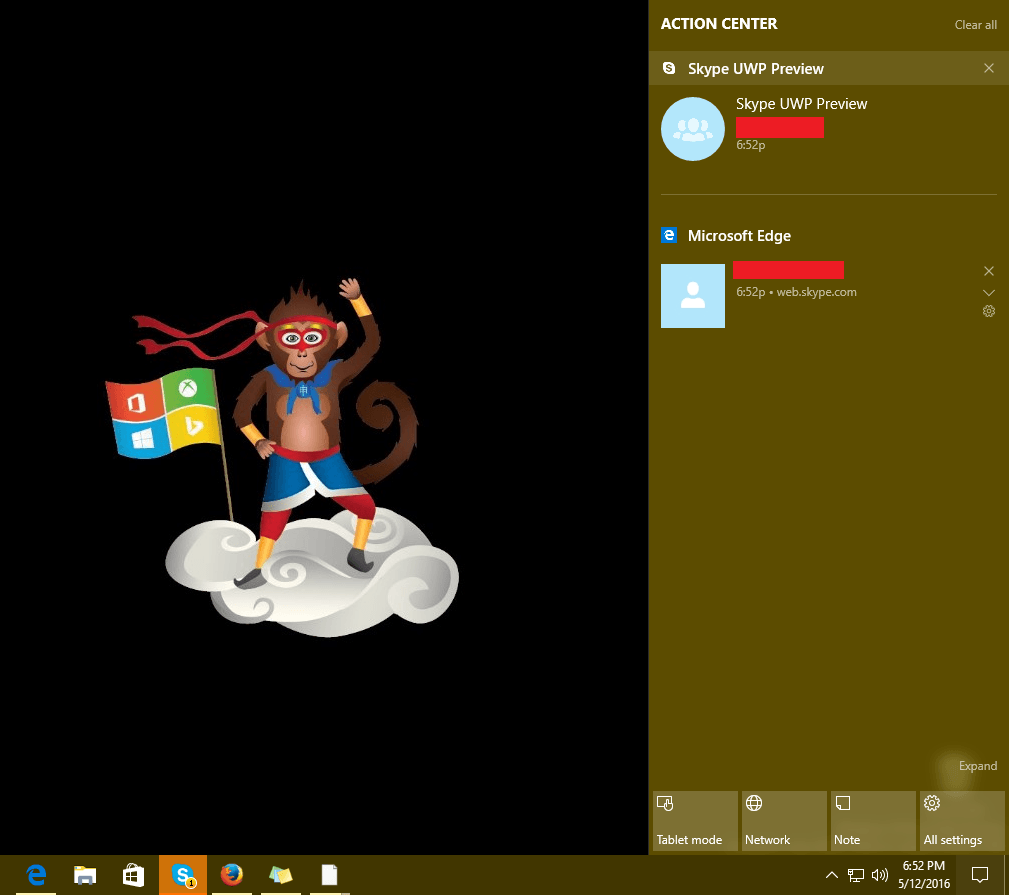Open Firefox from the taskbar
Screen dimensions: 1009x895
[232, 875]
